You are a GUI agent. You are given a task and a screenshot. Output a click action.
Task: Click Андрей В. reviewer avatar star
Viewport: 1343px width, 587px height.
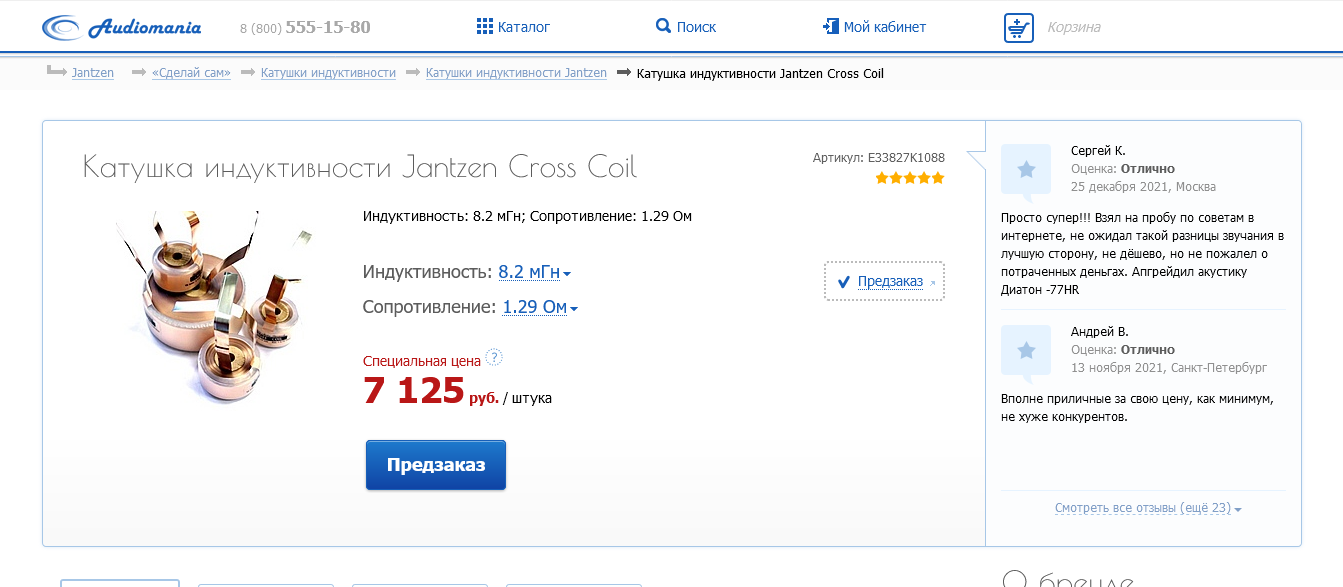tap(1026, 350)
